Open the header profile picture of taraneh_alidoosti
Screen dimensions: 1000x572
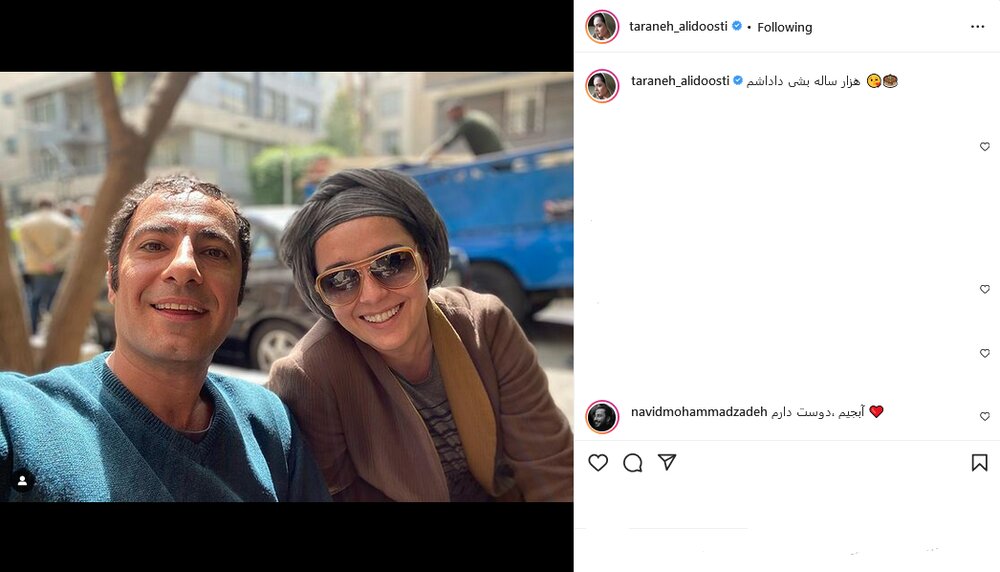point(602,27)
